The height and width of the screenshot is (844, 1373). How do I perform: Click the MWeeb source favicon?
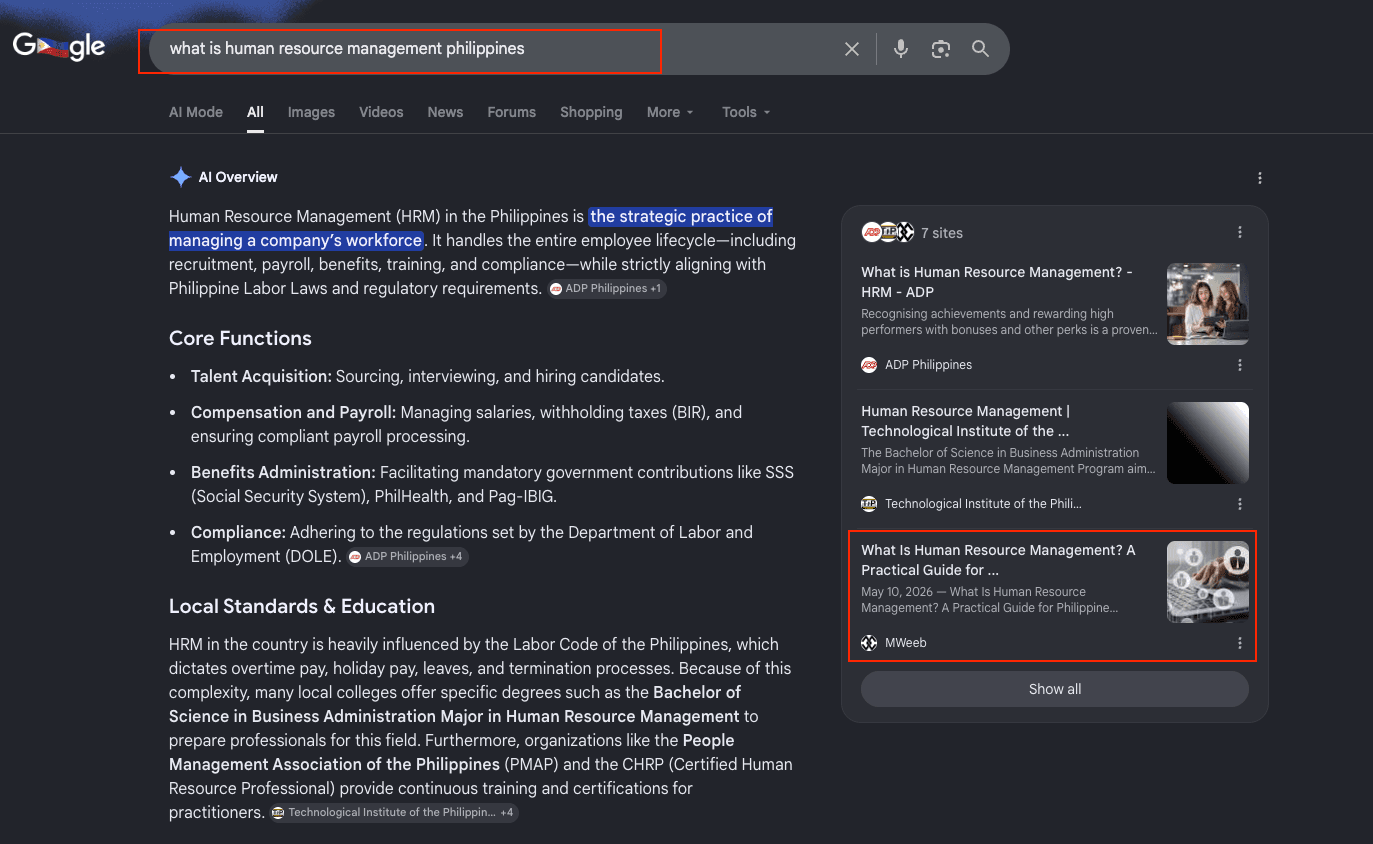[869, 643]
